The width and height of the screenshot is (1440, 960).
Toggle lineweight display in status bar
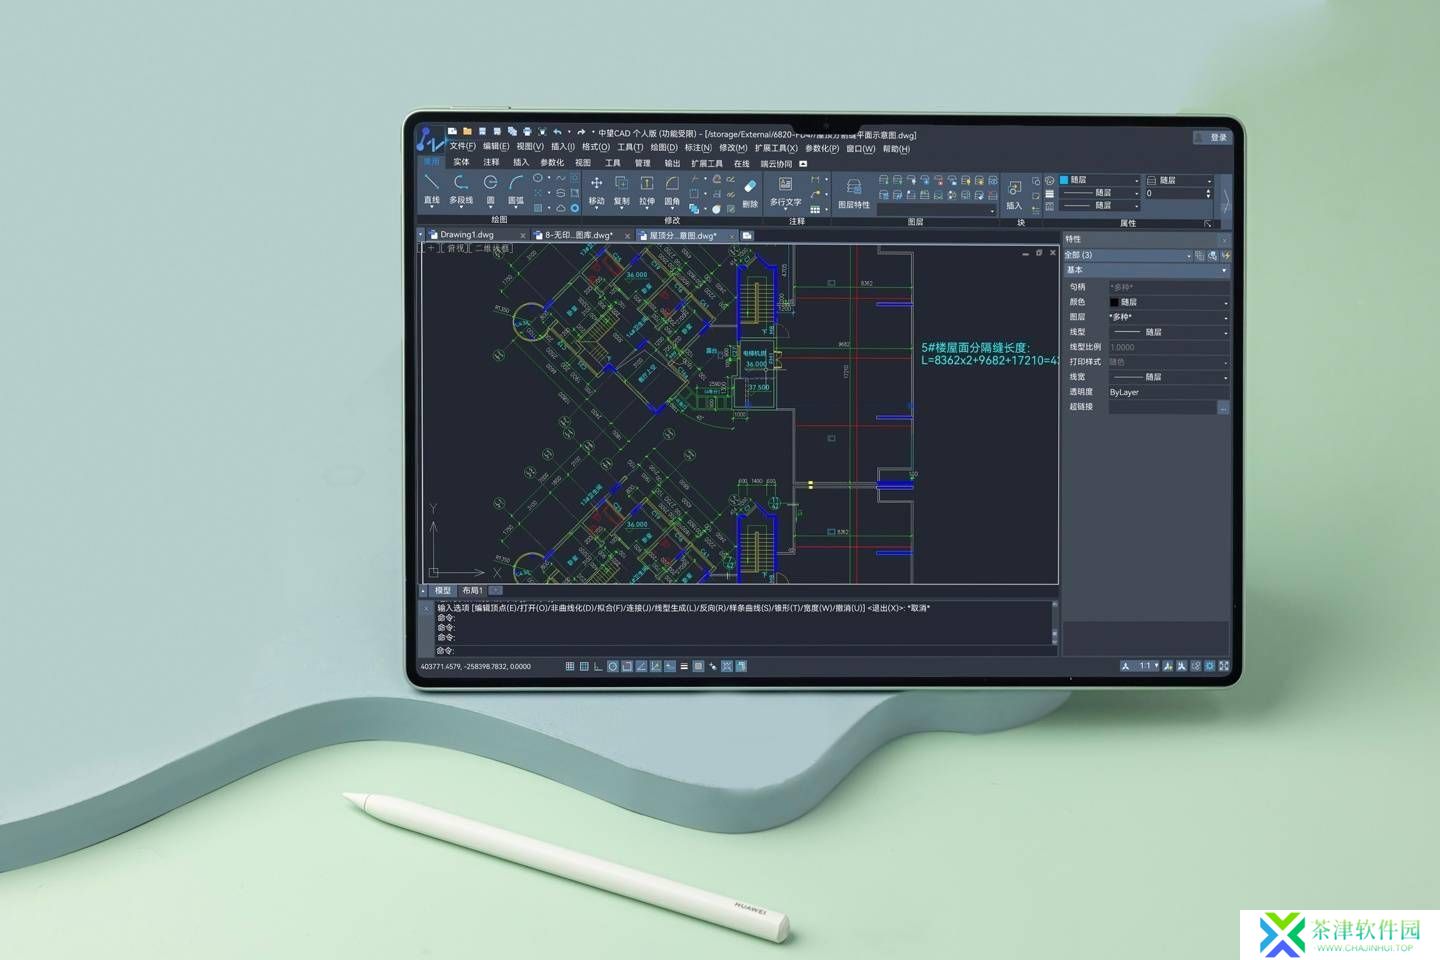684,666
